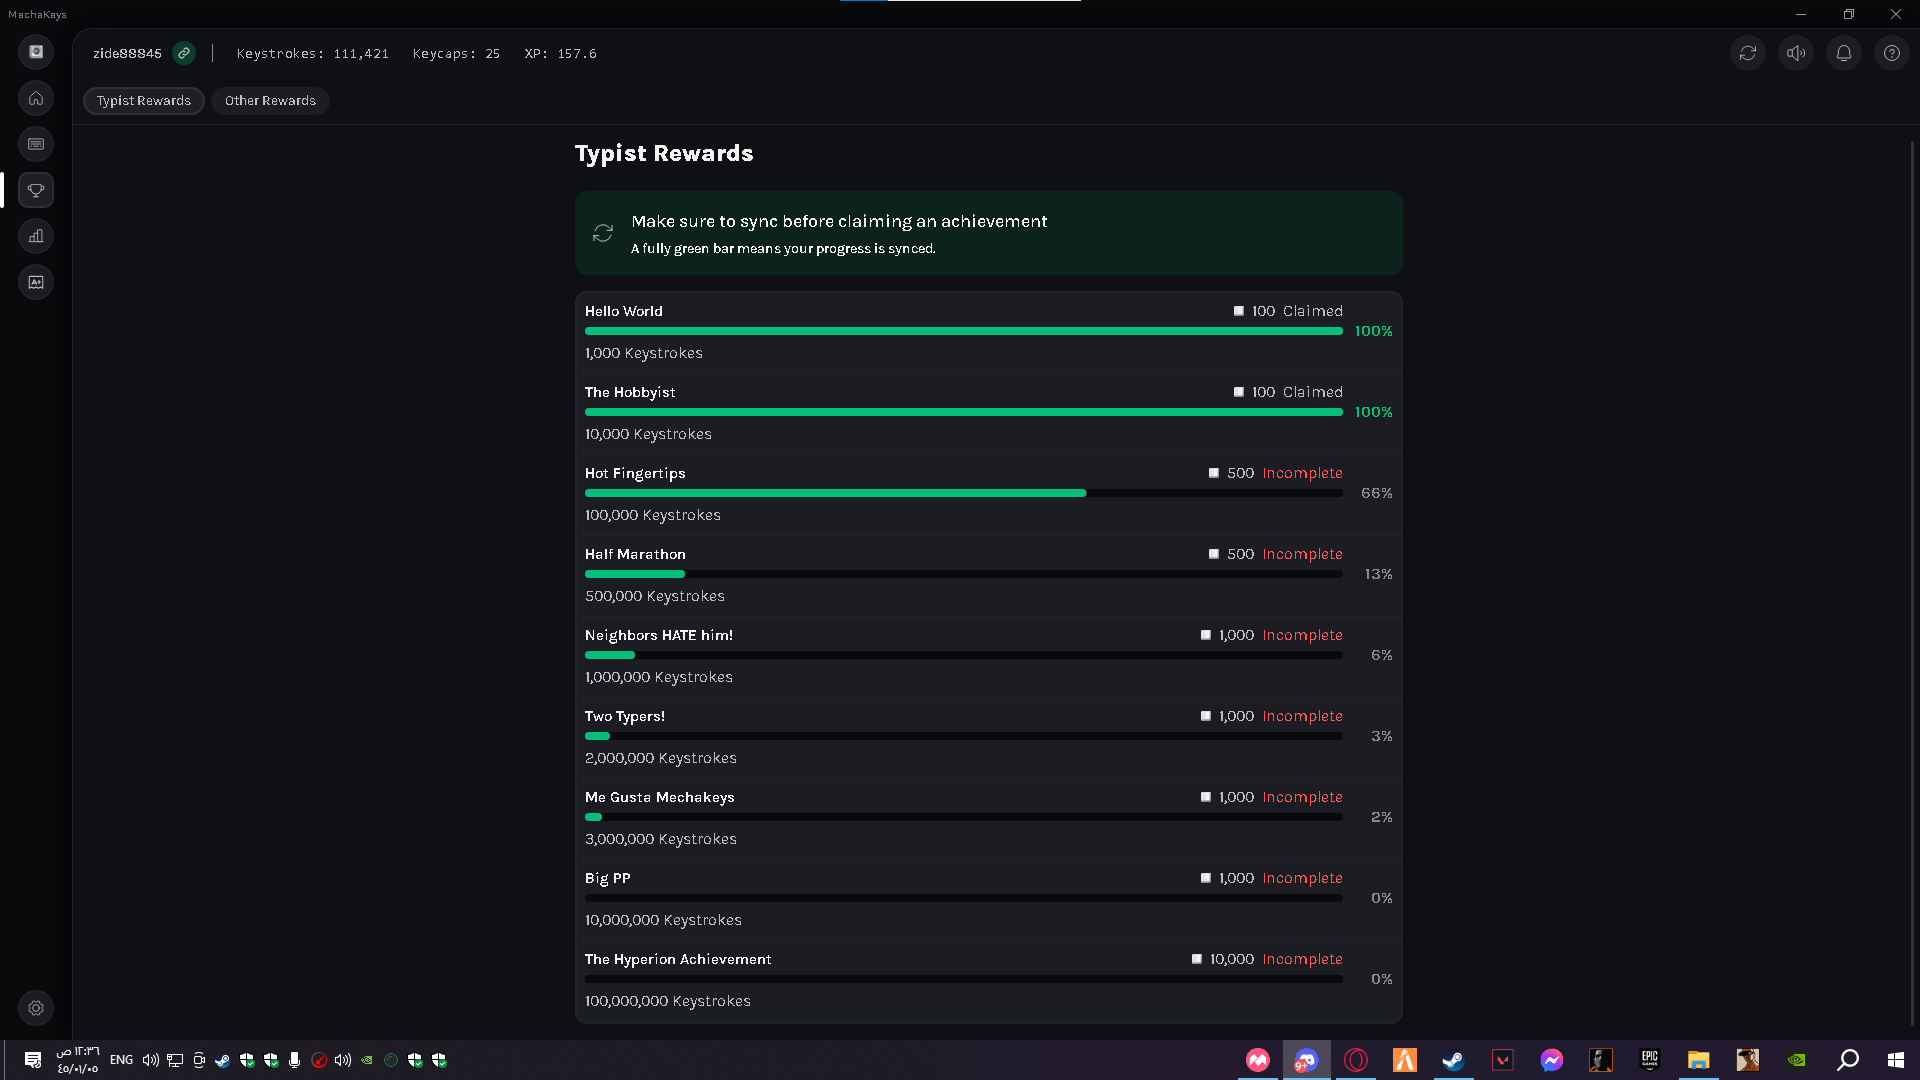Viewport: 1920px width, 1080px height.
Task: Open the Windows taskbar search icon
Action: [x=1847, y=1060]
